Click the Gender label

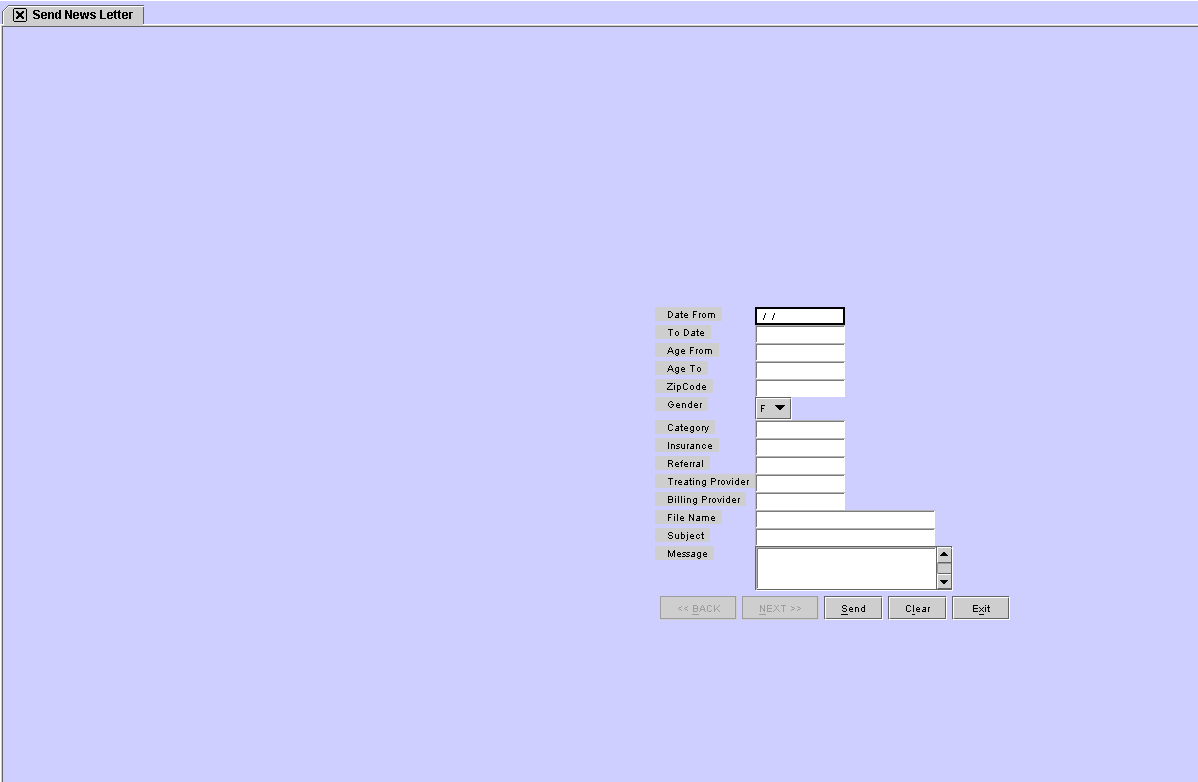[682, 405]
